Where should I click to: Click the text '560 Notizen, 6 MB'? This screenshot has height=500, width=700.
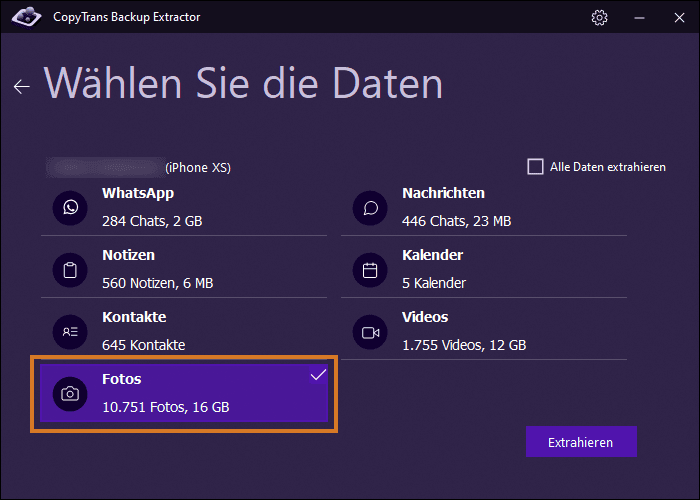[158, 283]
